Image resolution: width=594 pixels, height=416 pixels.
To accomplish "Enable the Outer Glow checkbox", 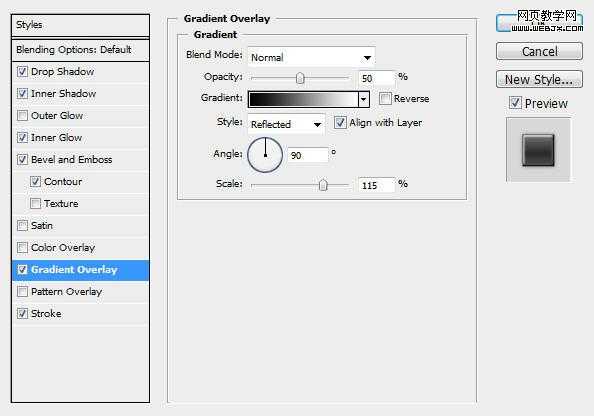I will [x=22, y=115].
